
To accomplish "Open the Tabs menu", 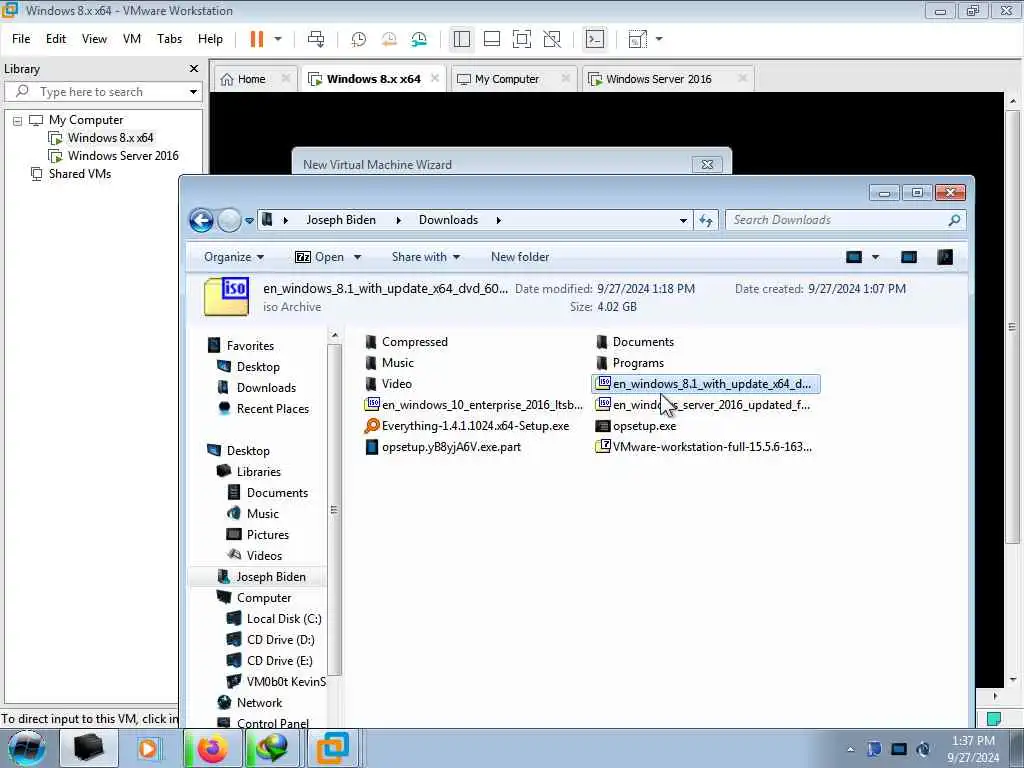I will (x=169, y=39).
